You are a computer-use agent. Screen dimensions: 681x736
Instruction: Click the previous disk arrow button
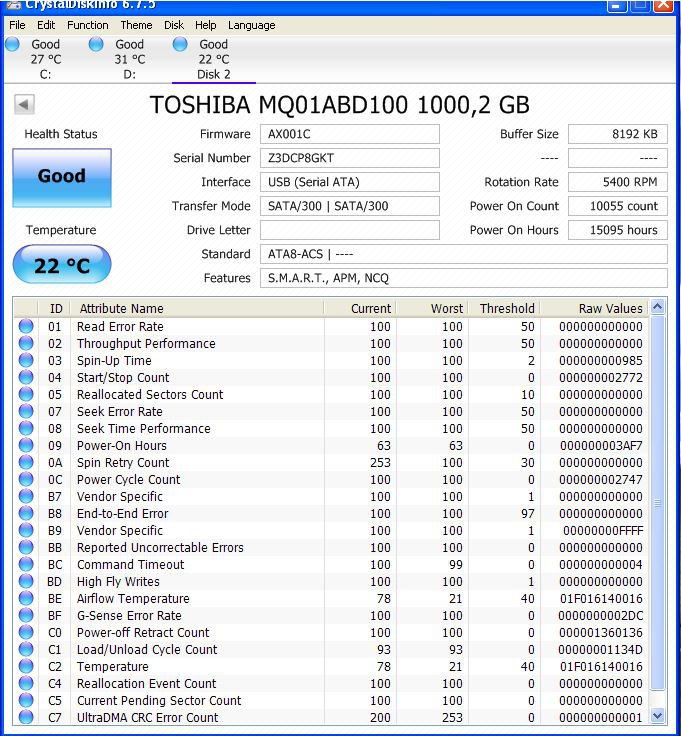coord(24,104)
